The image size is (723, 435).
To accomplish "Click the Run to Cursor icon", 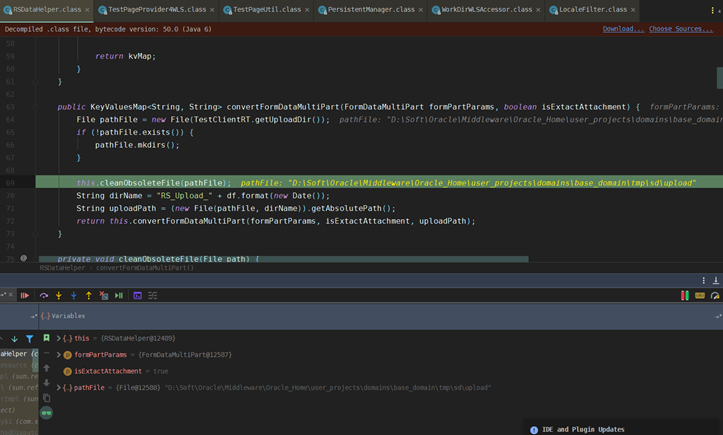I will pyautogui.click(x=119, y=296).
